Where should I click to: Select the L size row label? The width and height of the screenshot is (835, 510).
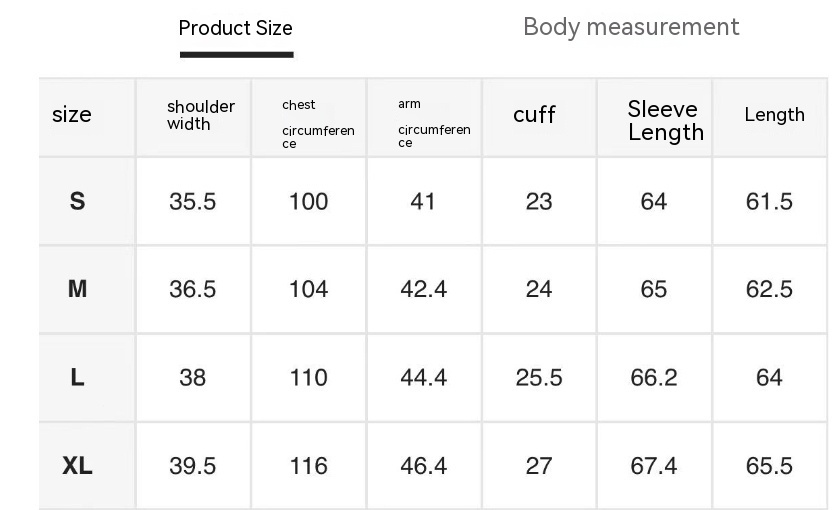(x=77, y=378)
